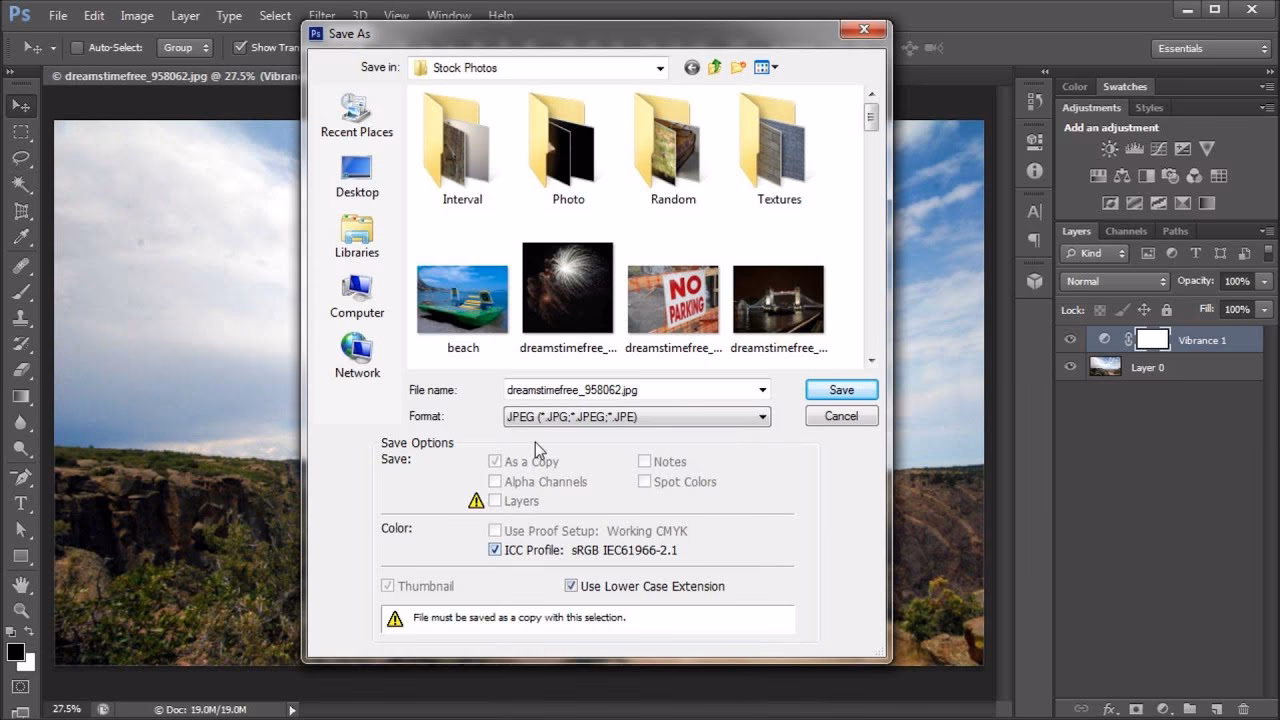The height and width of the screenshot is (720, 1280).
Task: Enable the Notes save option
Action: 645,461
